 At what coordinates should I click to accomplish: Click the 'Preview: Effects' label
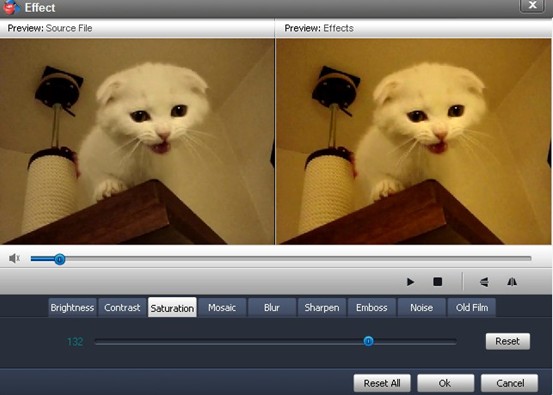click(x=319, y=28)
